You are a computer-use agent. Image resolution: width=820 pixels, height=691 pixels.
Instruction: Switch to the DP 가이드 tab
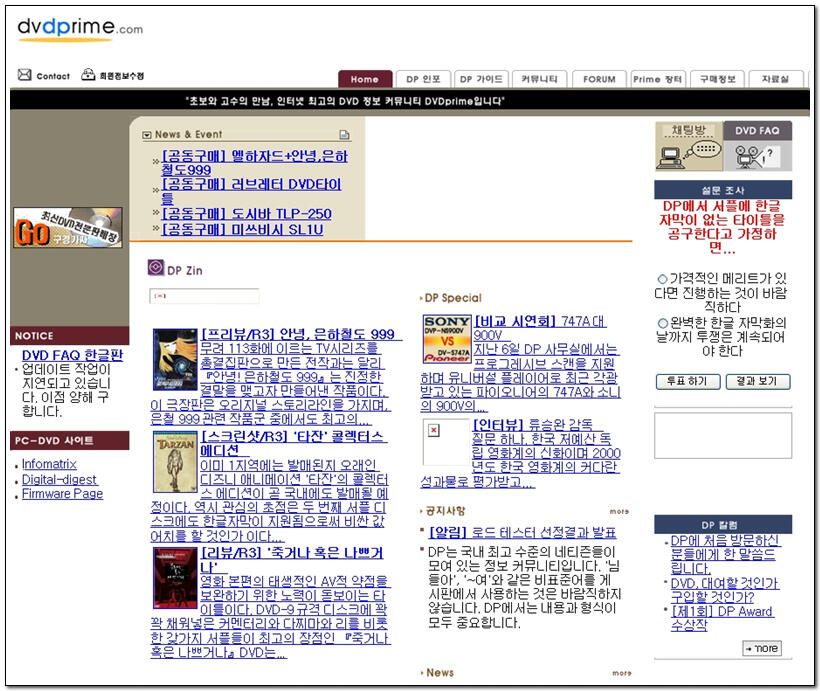pos(481,79)
